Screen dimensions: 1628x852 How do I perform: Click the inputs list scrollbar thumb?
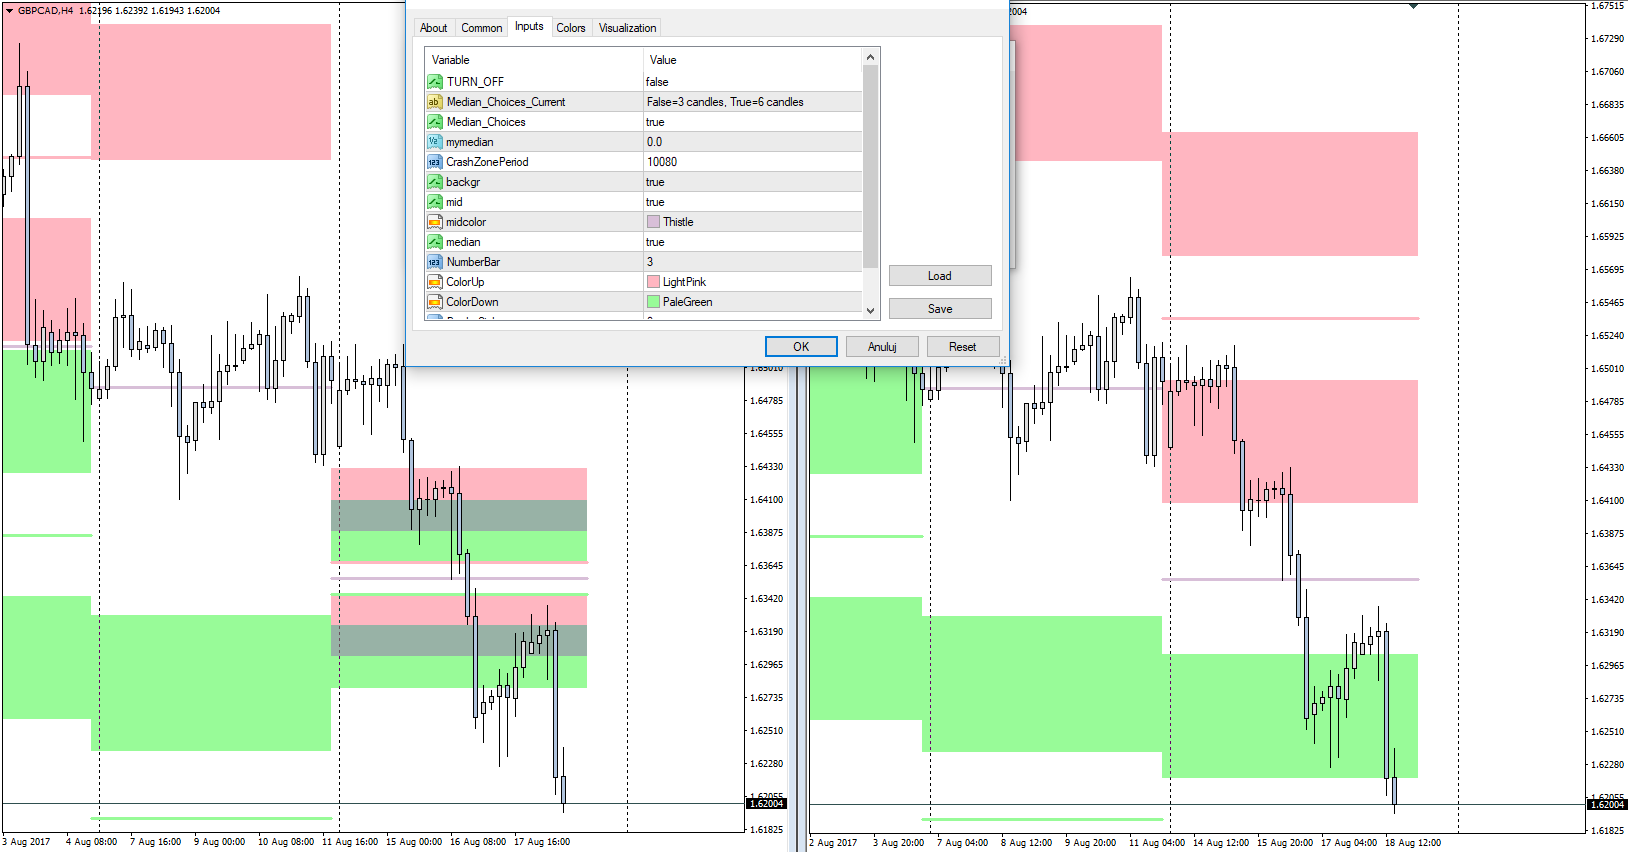tap(870, 167)
